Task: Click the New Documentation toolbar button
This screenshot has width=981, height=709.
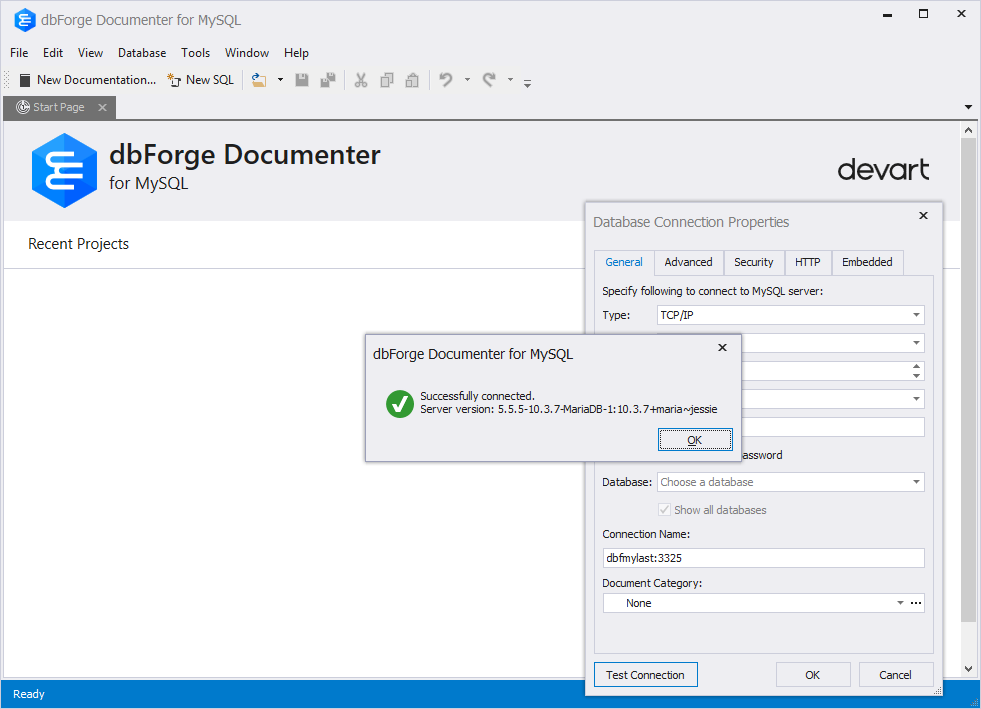Action: [88, 80]
